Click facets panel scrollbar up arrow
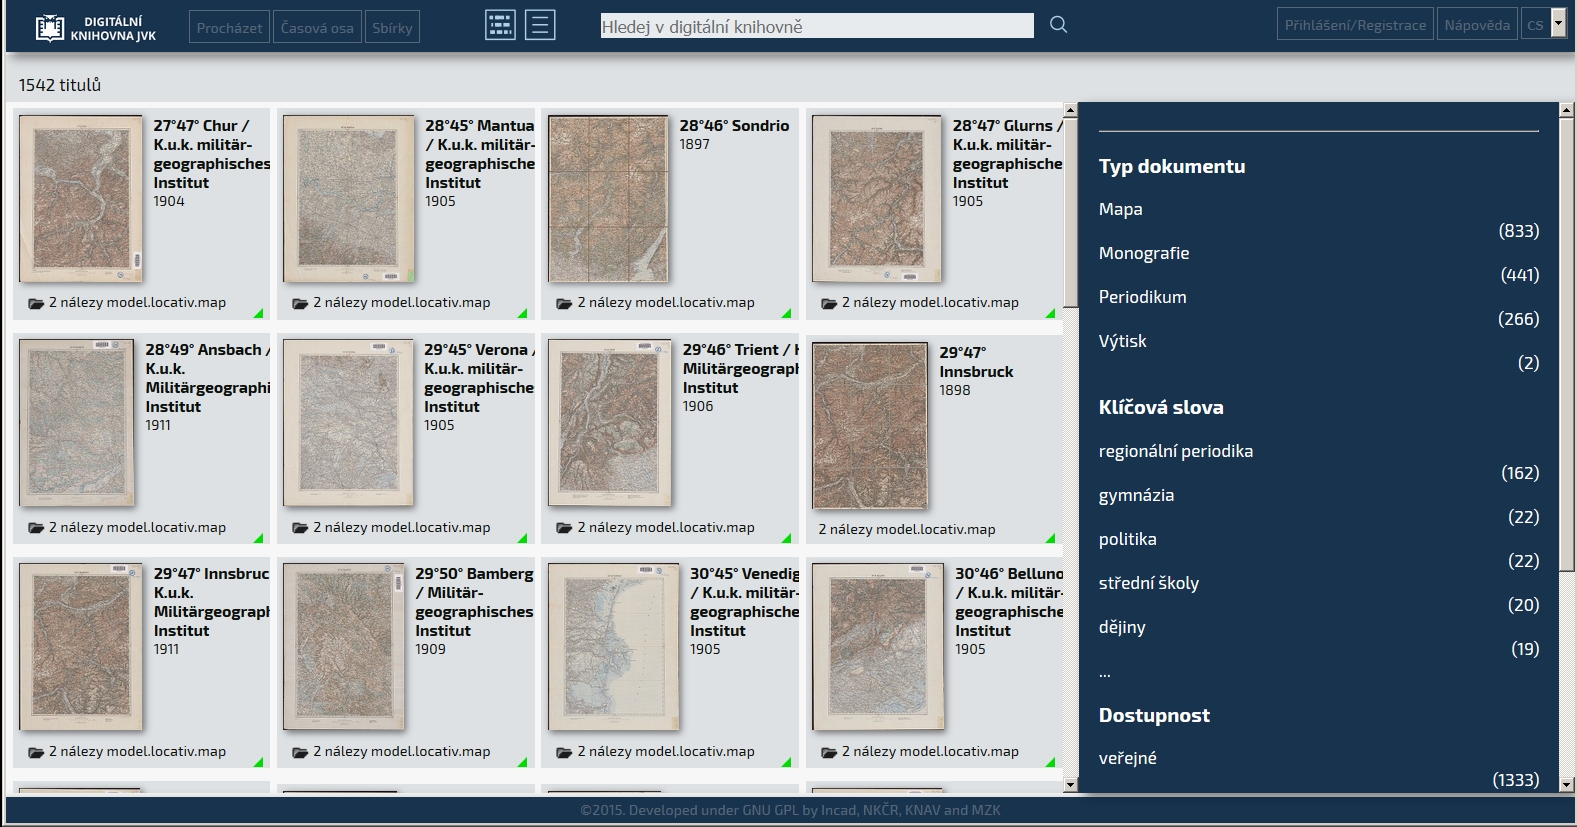 (x=1567, y=109)
